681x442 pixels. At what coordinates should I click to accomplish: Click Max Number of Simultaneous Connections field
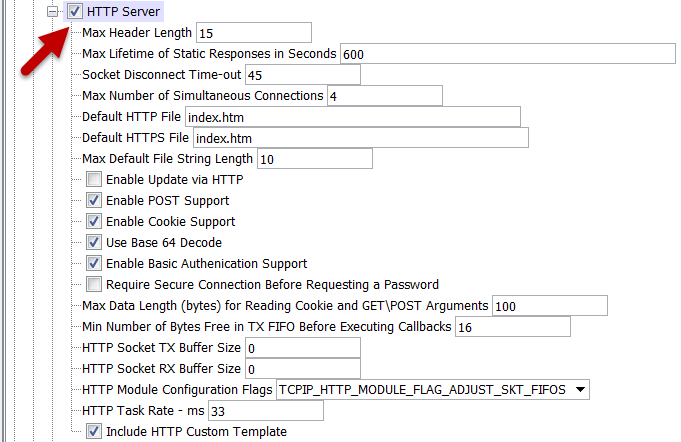click(x=383, y=96)
